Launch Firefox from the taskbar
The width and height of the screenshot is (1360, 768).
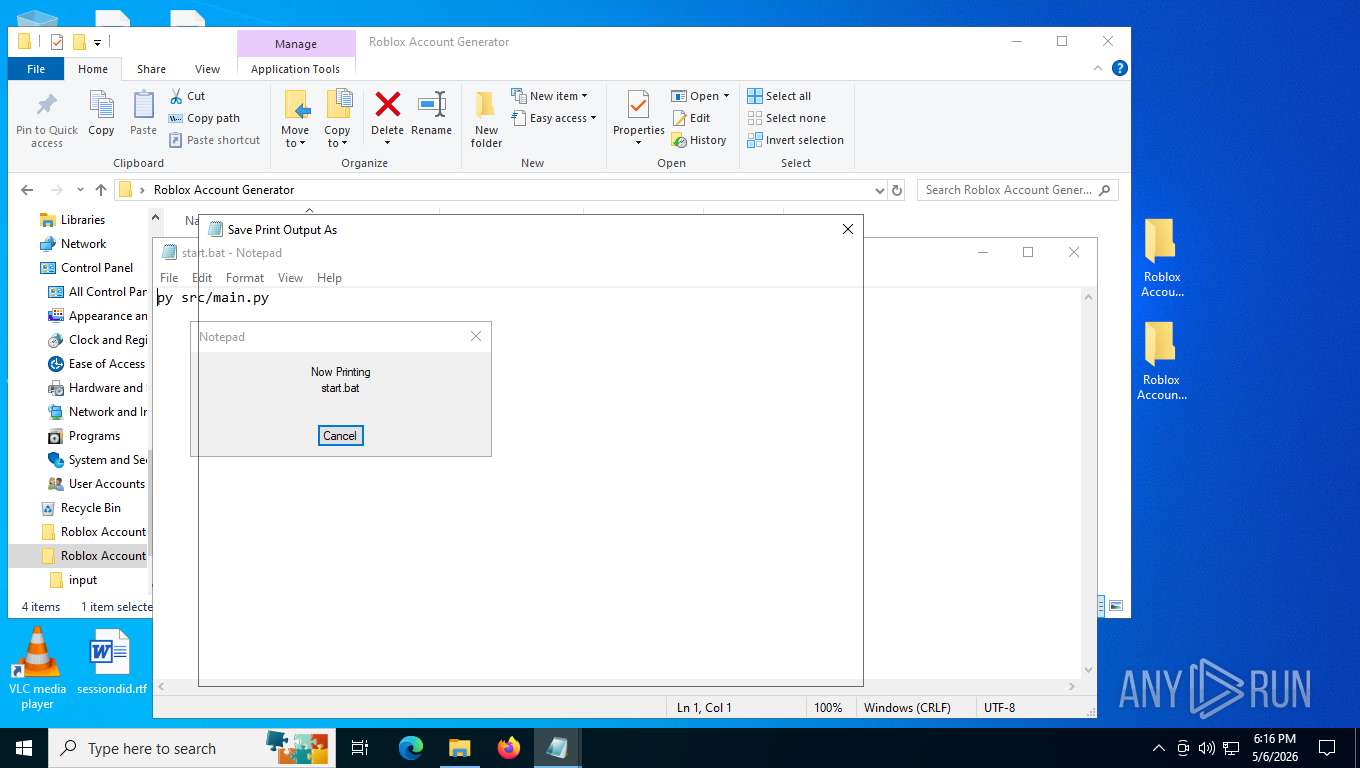coord(509,748)
